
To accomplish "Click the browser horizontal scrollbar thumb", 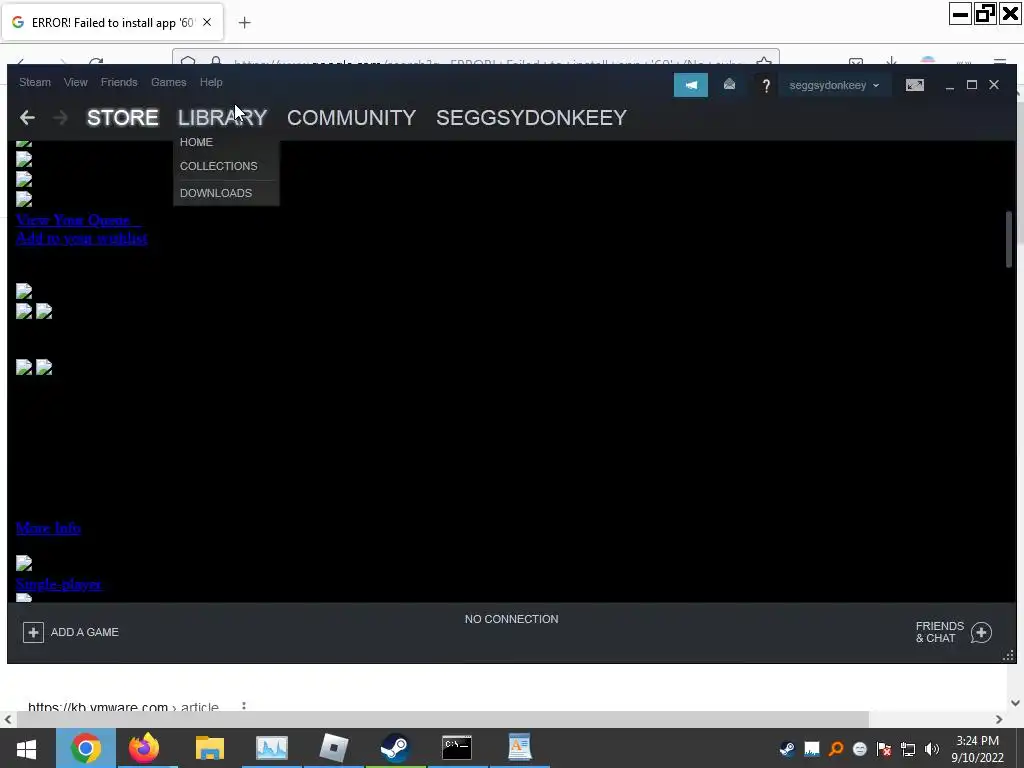I will [x=443, y=719].
